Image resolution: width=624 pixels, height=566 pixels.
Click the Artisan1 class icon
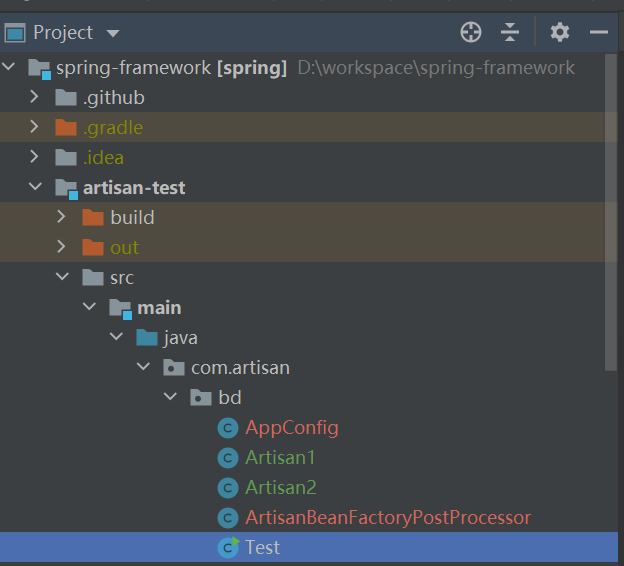coord(229,458)
